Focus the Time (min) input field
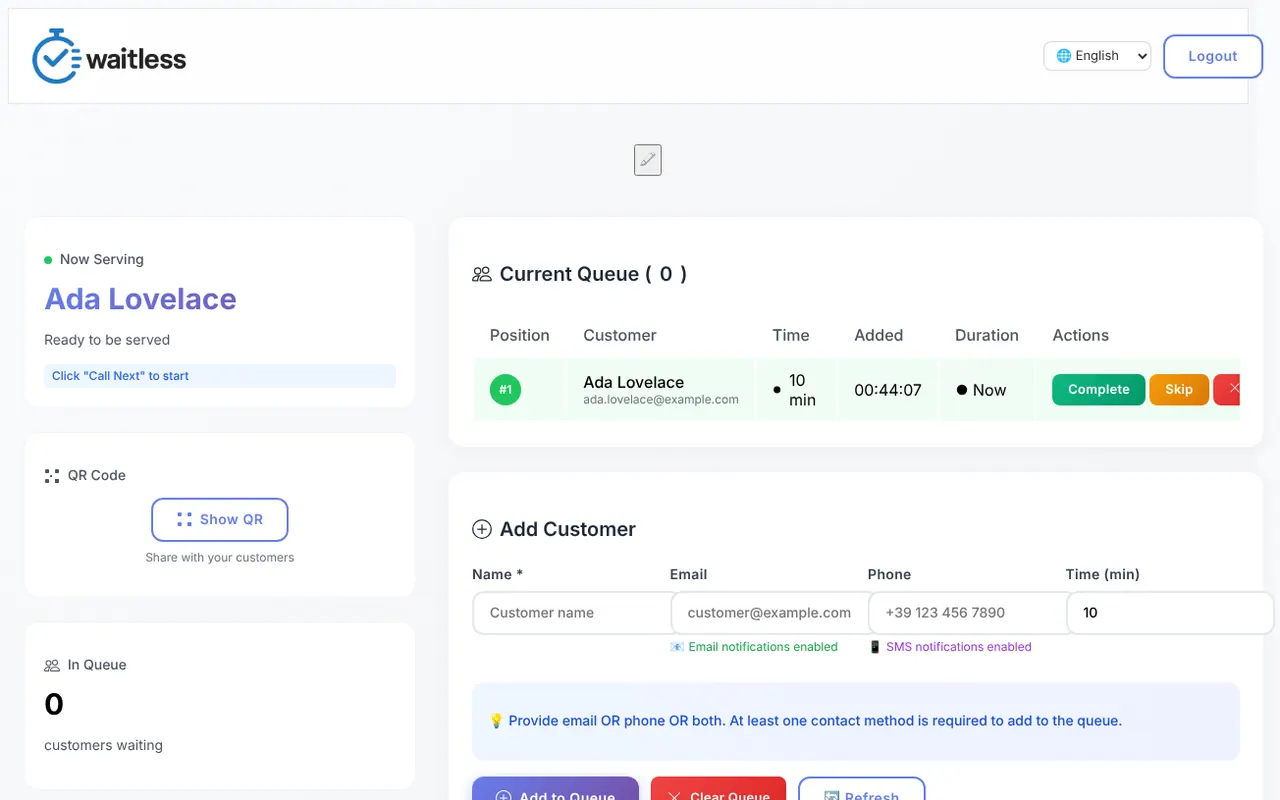The width and height of the screenshot is (1280, 800). (1170, 613)
